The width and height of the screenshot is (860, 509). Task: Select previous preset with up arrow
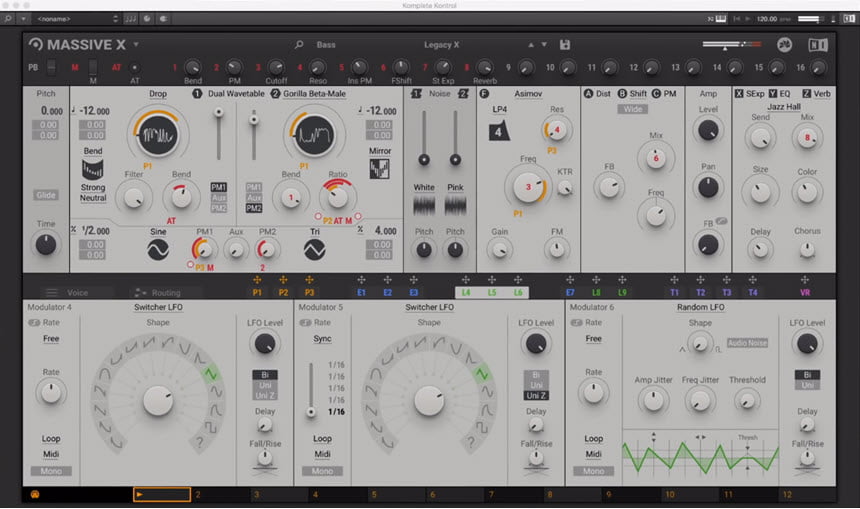530,44
